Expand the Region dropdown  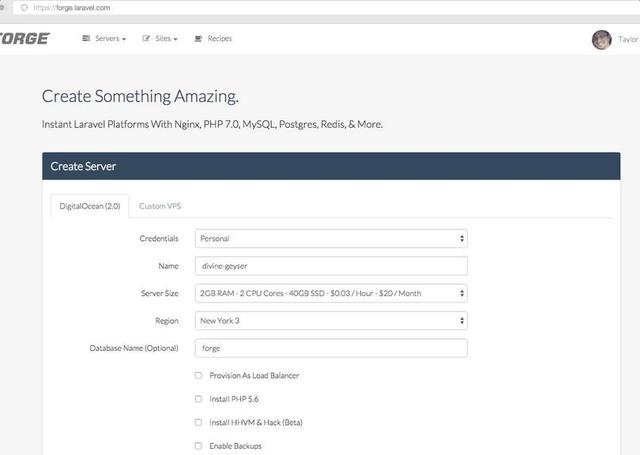tap(330, 321)
